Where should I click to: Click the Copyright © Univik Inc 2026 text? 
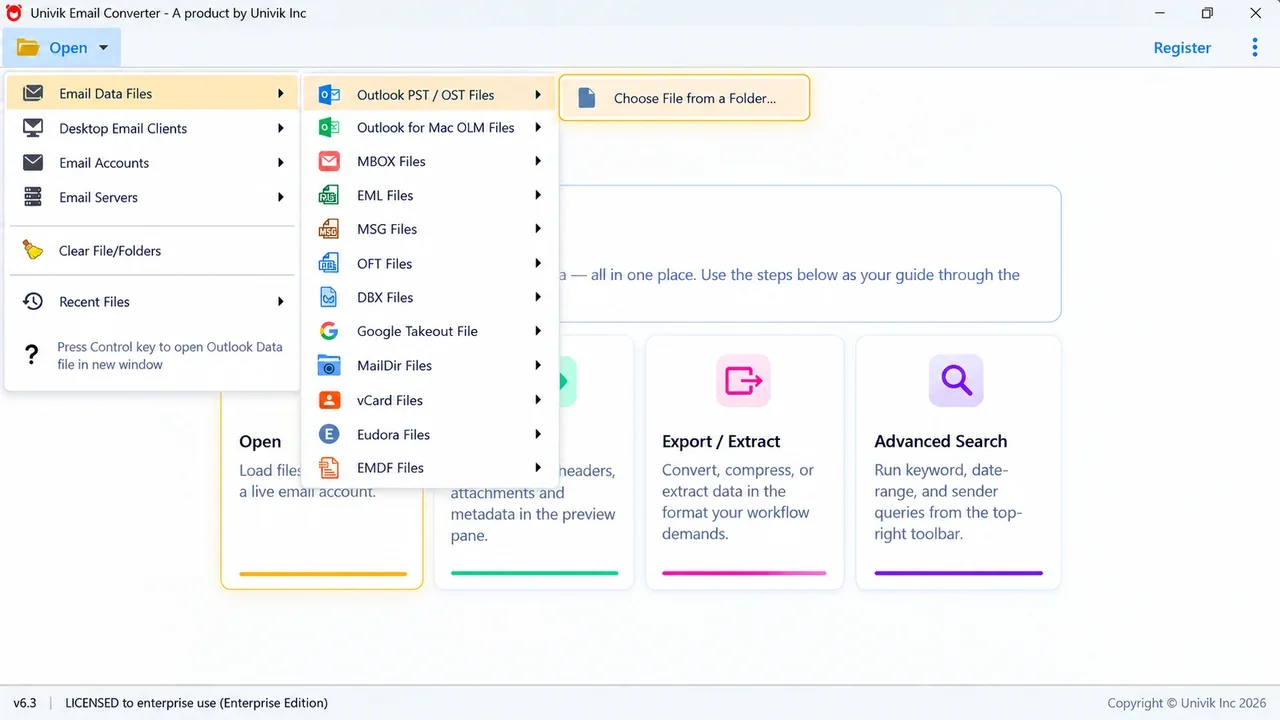click(1187, 703)
